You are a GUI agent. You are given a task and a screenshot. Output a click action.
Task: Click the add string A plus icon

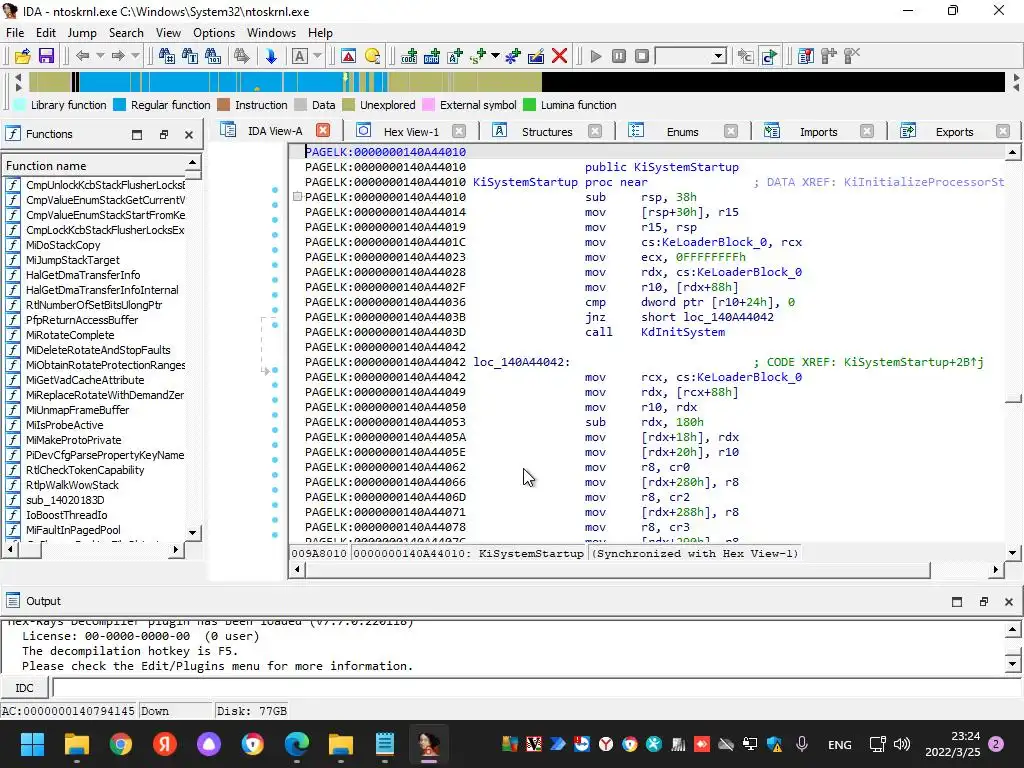click(455, 56)
